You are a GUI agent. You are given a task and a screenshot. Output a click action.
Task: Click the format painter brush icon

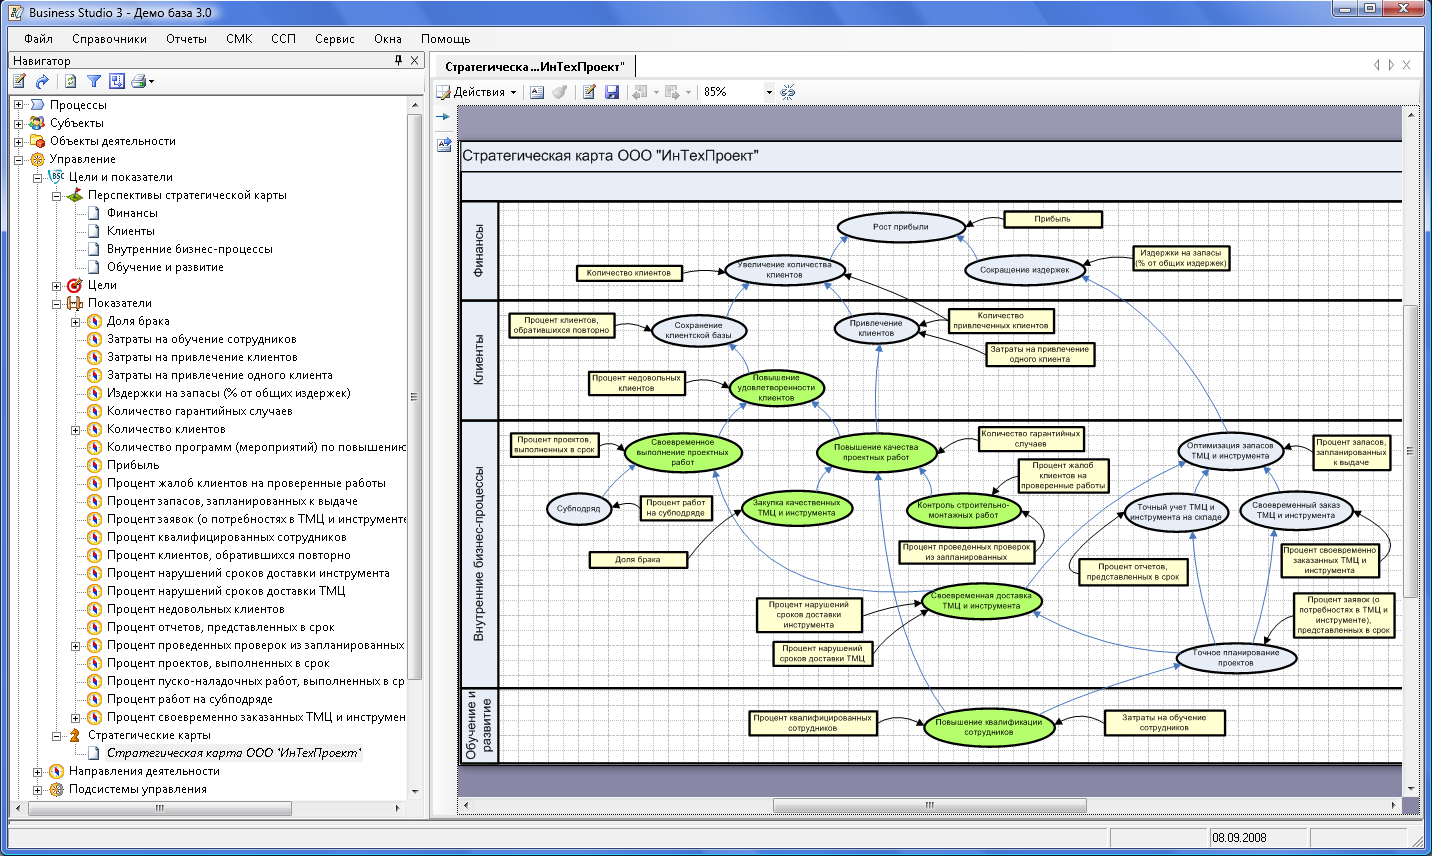pyautogui.click(x=560, y=92)
